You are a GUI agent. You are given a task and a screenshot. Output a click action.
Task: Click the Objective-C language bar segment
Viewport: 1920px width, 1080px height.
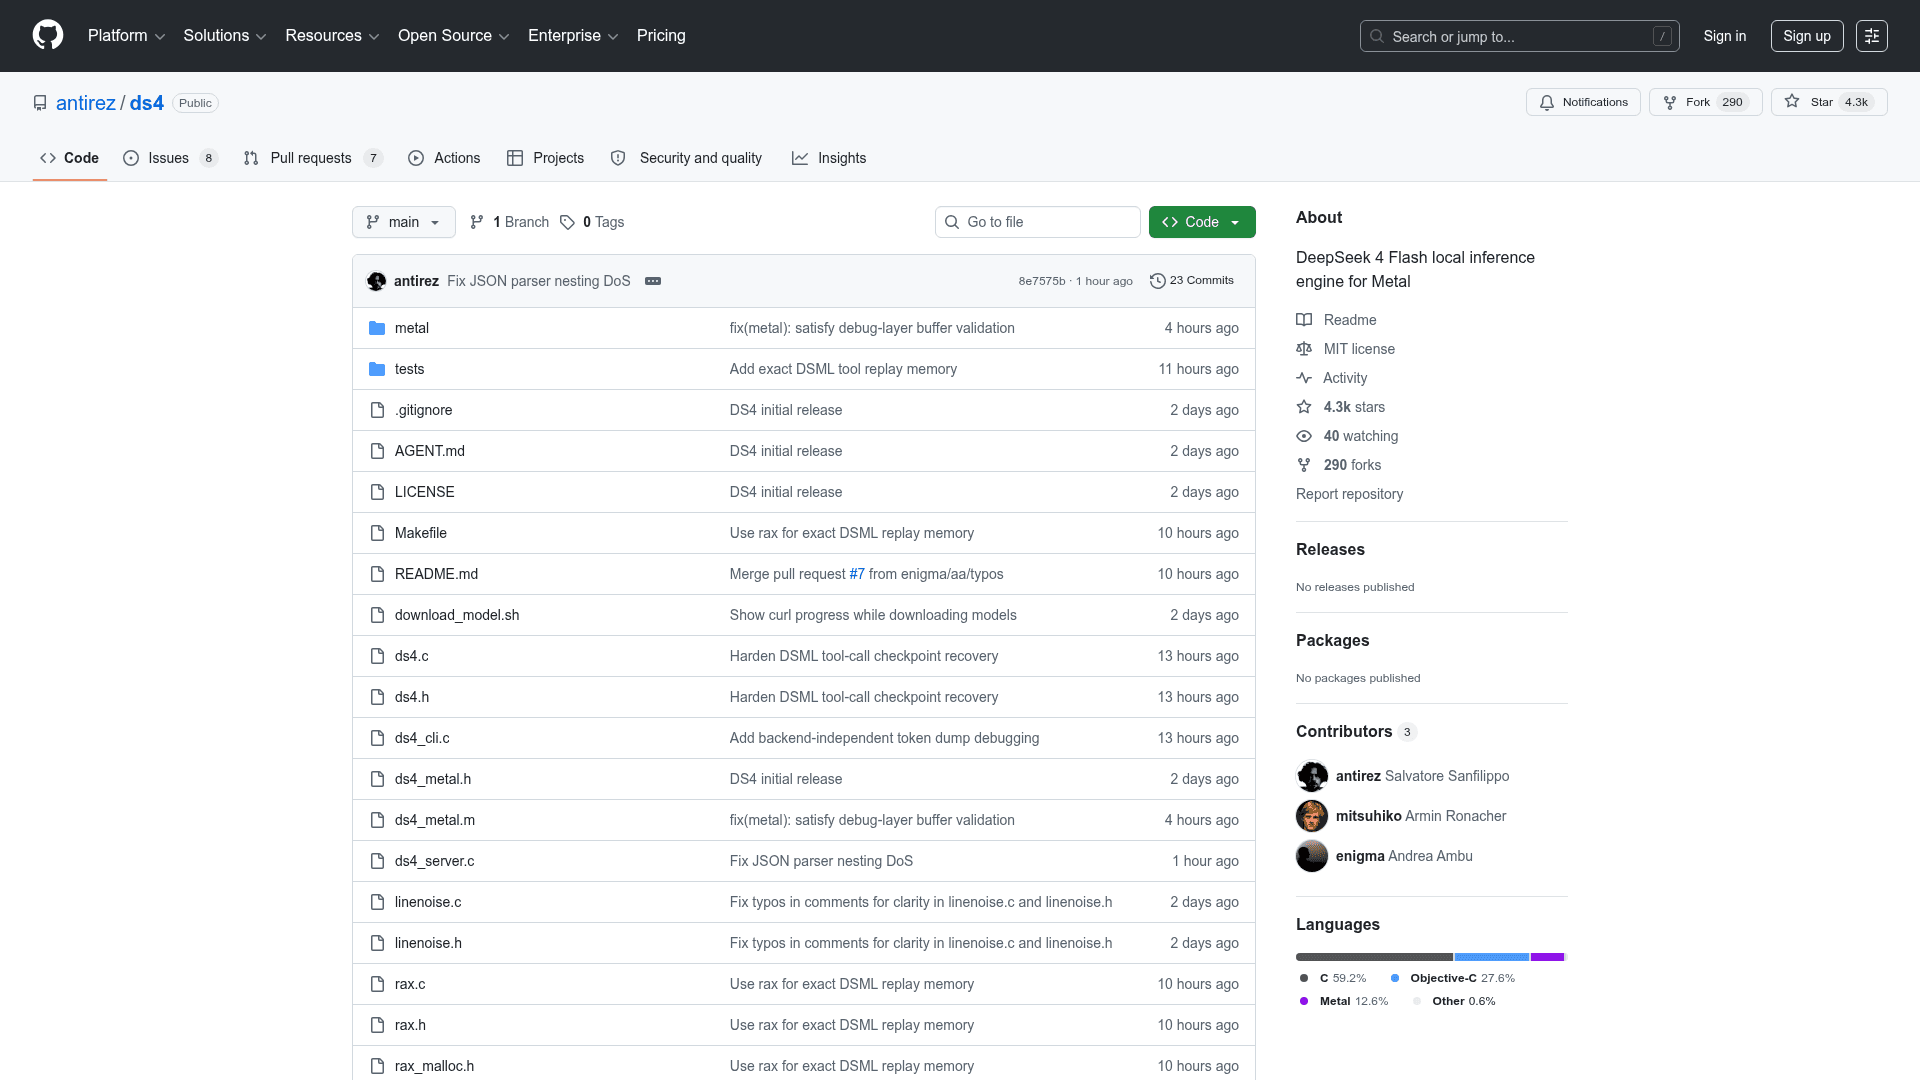1492,957
